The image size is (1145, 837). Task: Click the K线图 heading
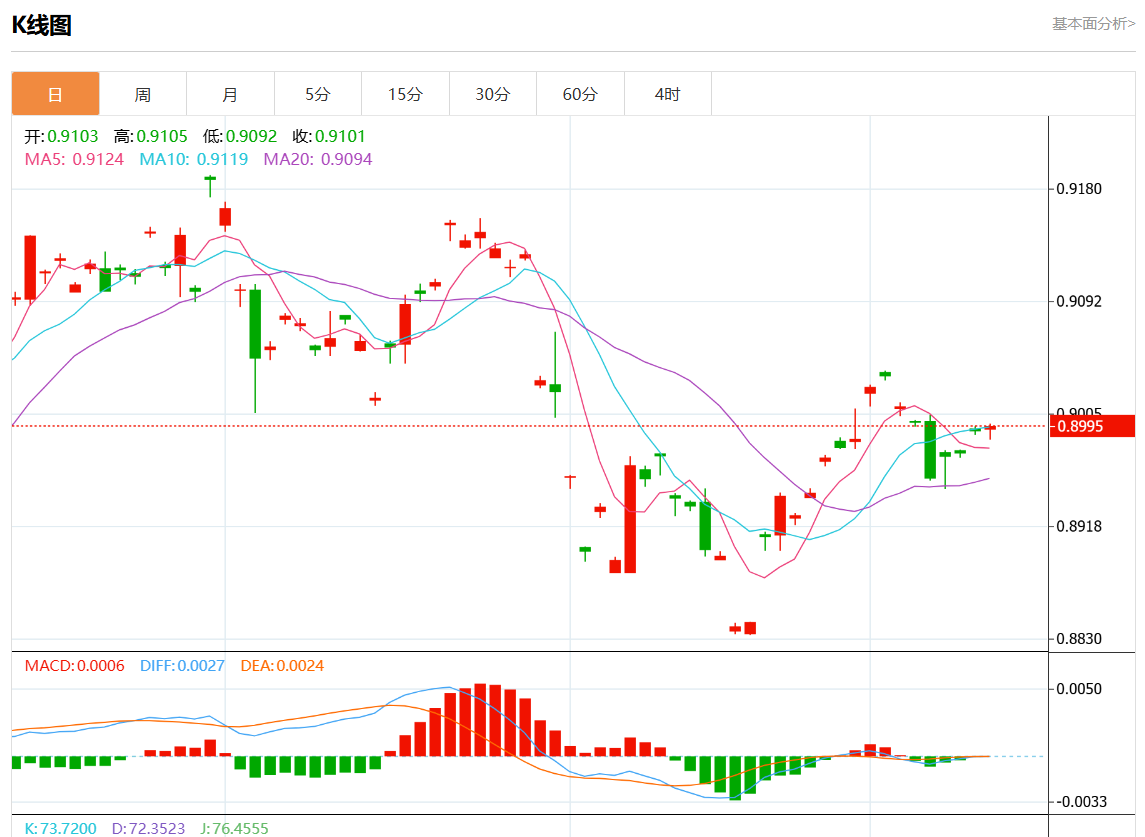coord(42,26)
